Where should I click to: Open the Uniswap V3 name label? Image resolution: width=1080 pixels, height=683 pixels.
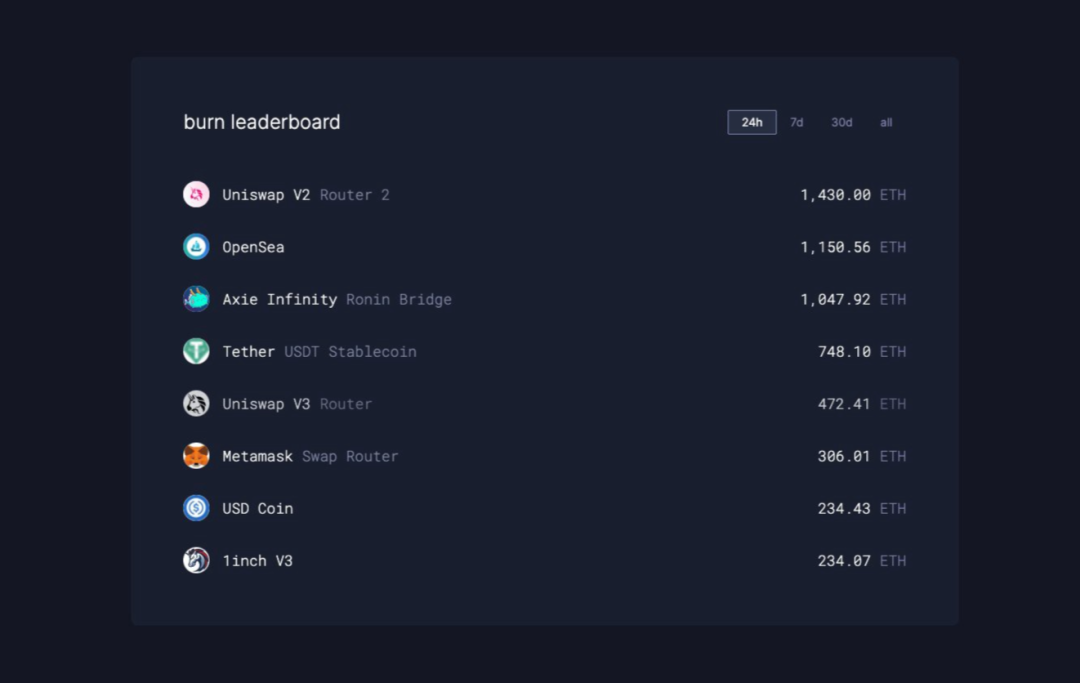pyautogui.click(x=266, y=404)
